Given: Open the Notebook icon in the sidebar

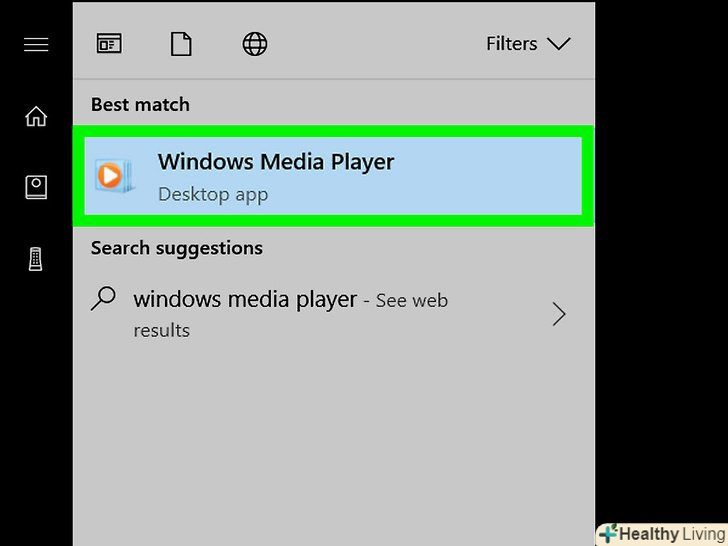Looking at the screenshot, I should click(x=36, y=187).
